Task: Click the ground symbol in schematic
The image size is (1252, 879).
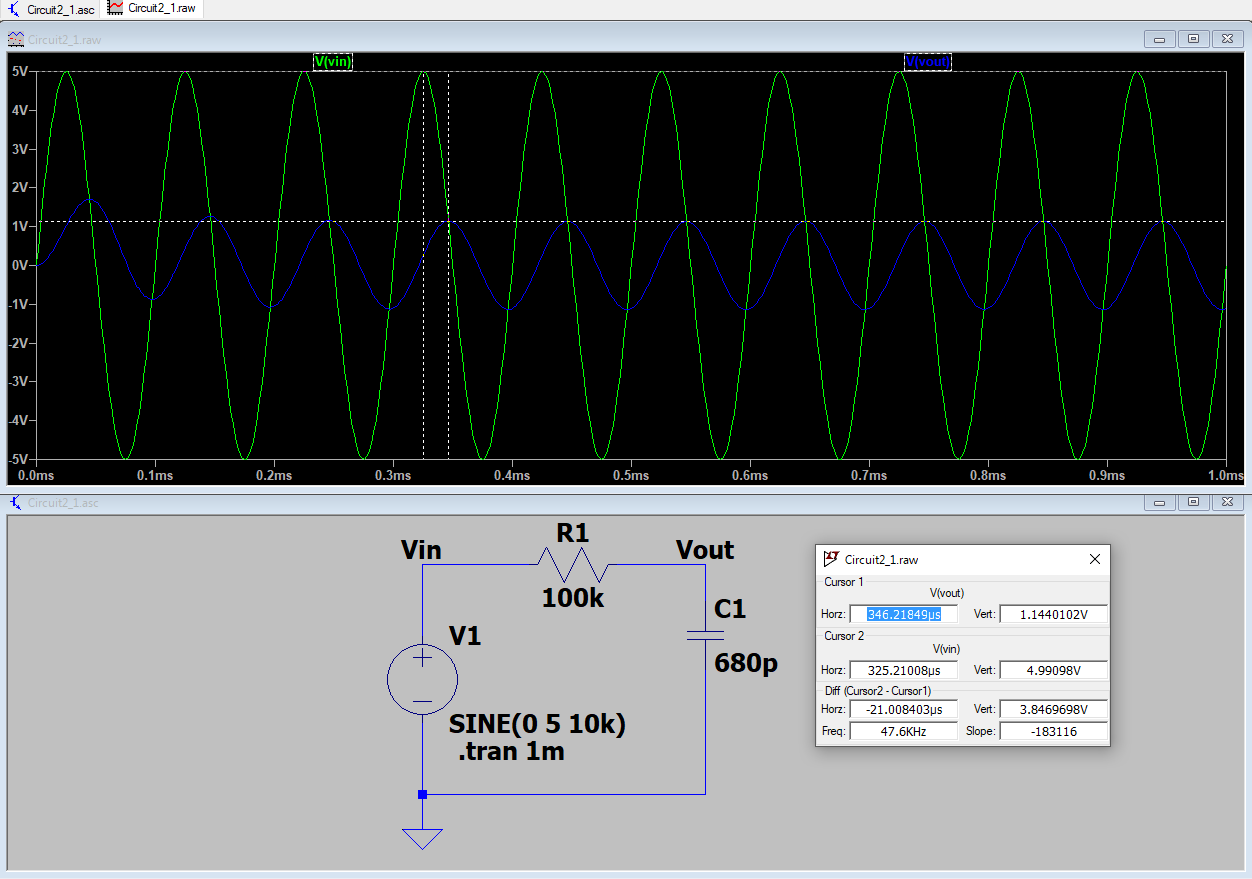Action: click(x=422, y=837)
